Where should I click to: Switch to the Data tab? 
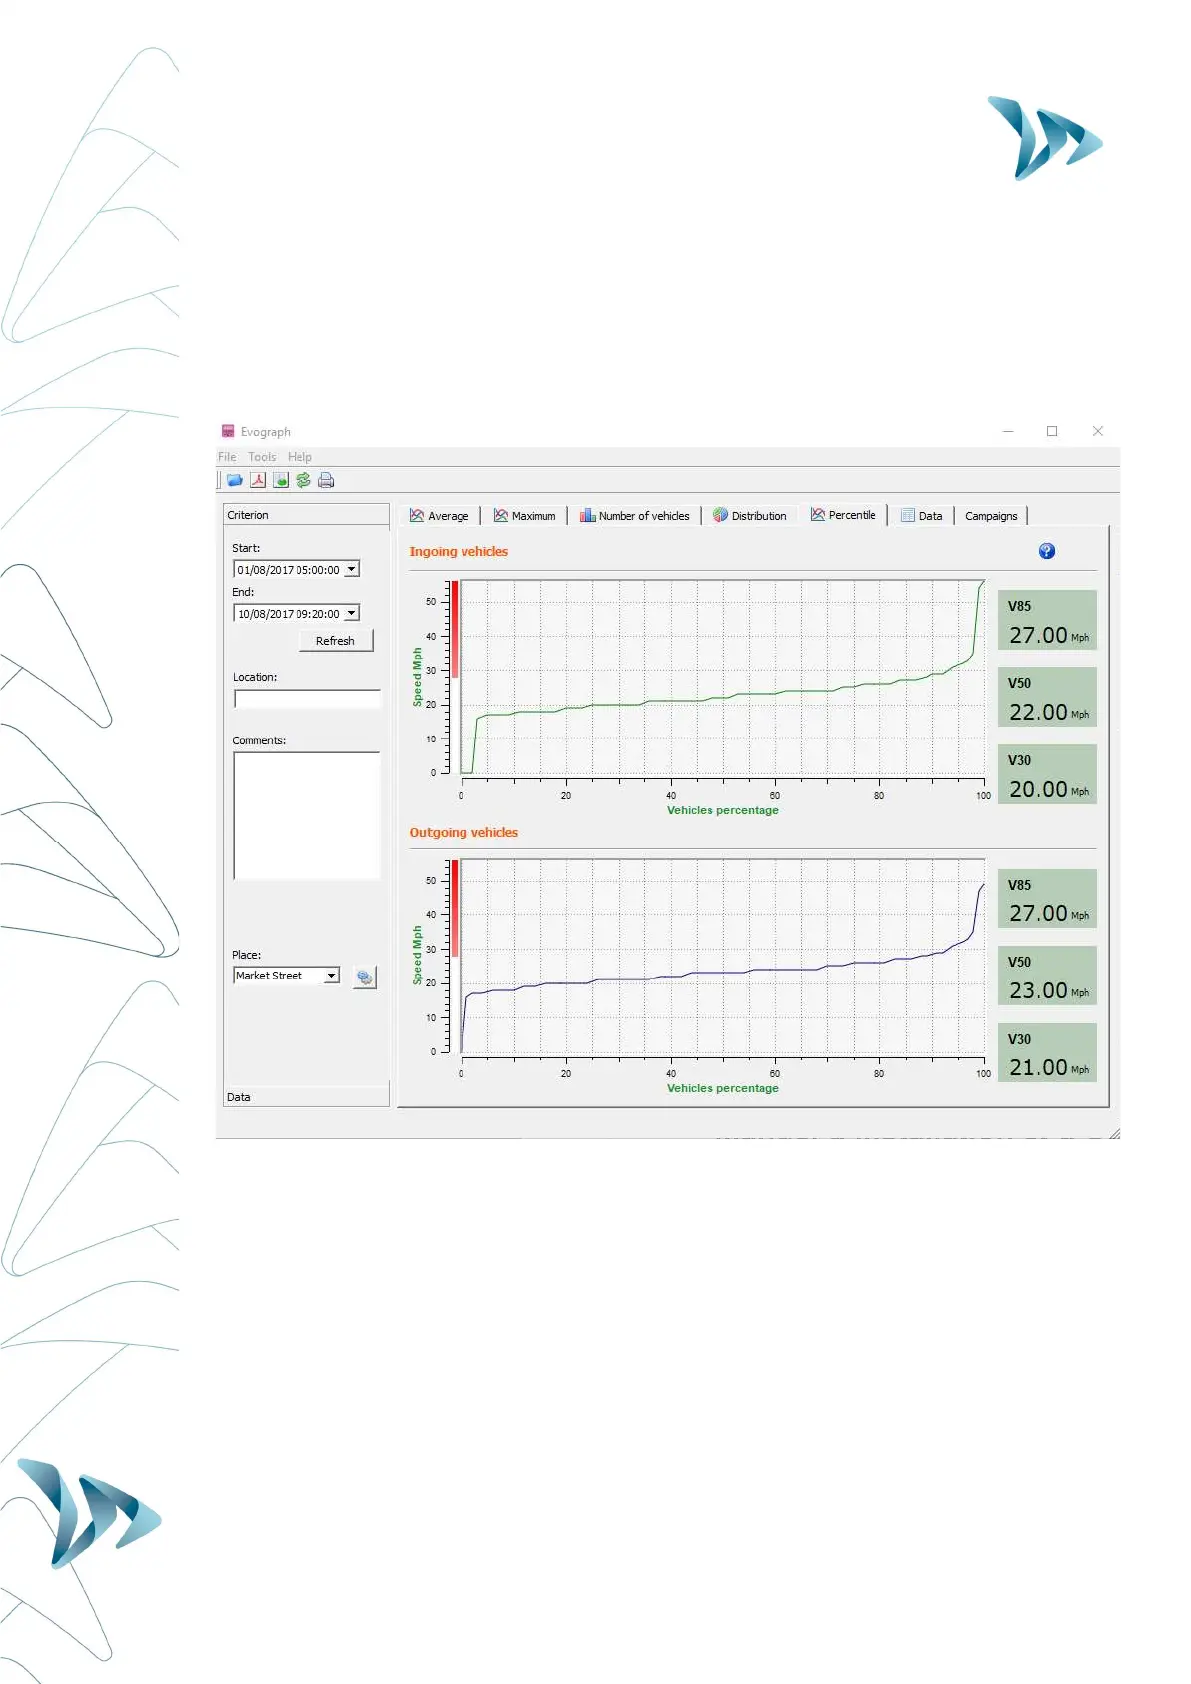click(x=922, y=516)
